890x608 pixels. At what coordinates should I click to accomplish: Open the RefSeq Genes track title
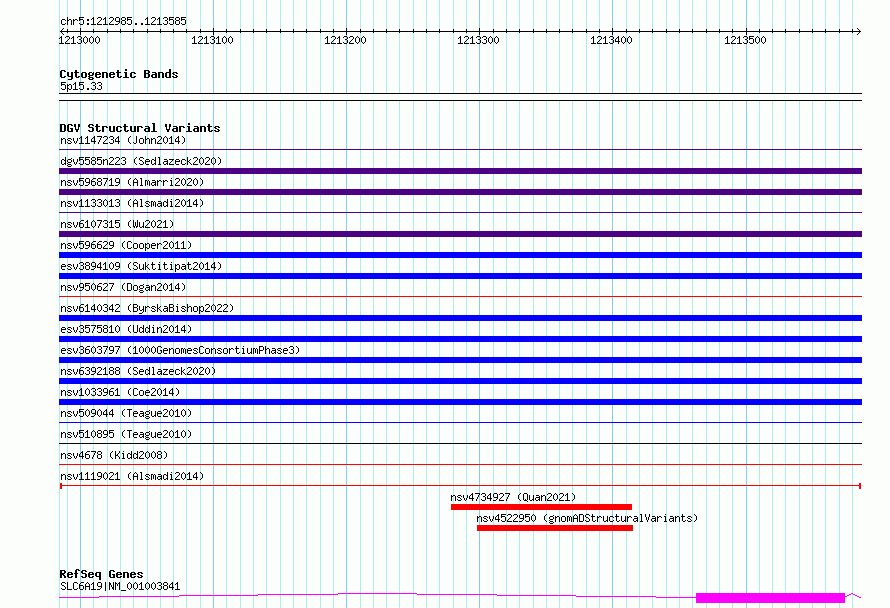(101, 575)
